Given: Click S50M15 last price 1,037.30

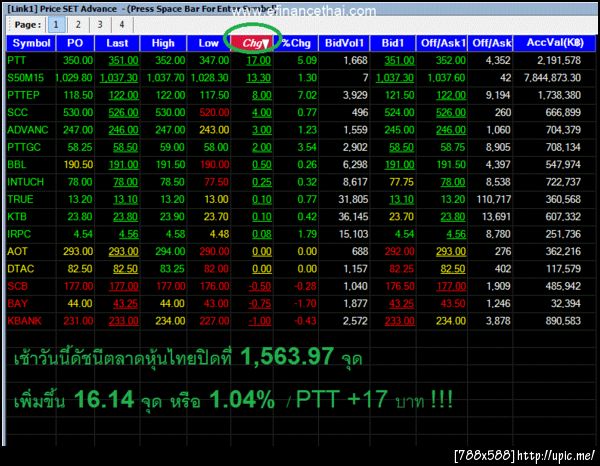Looking at the screenshot, I should (119, 78).
